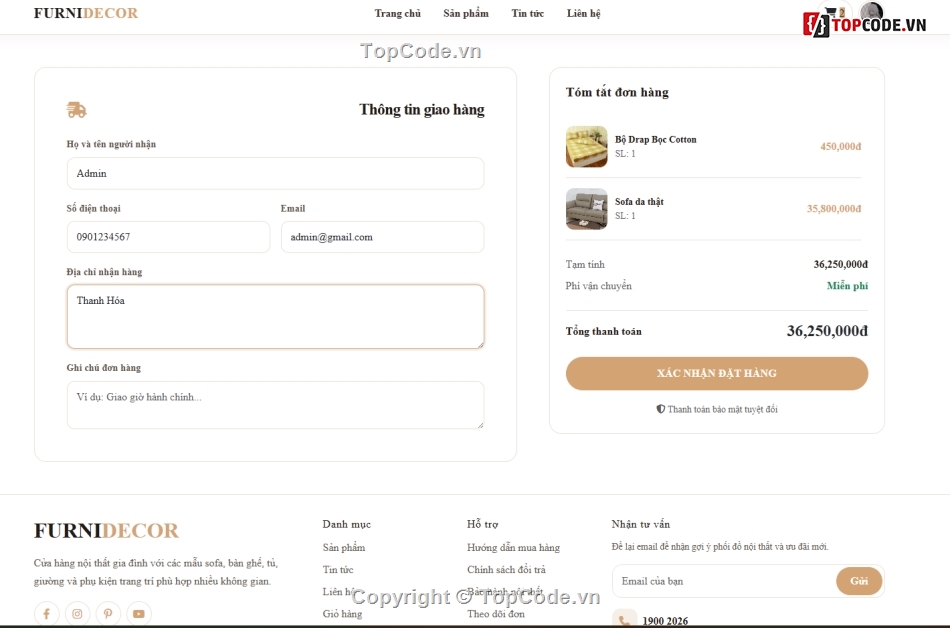The image size is (950, 628).
Task: Focus the email field admin@gmail.com
Action: pos(382,237)
